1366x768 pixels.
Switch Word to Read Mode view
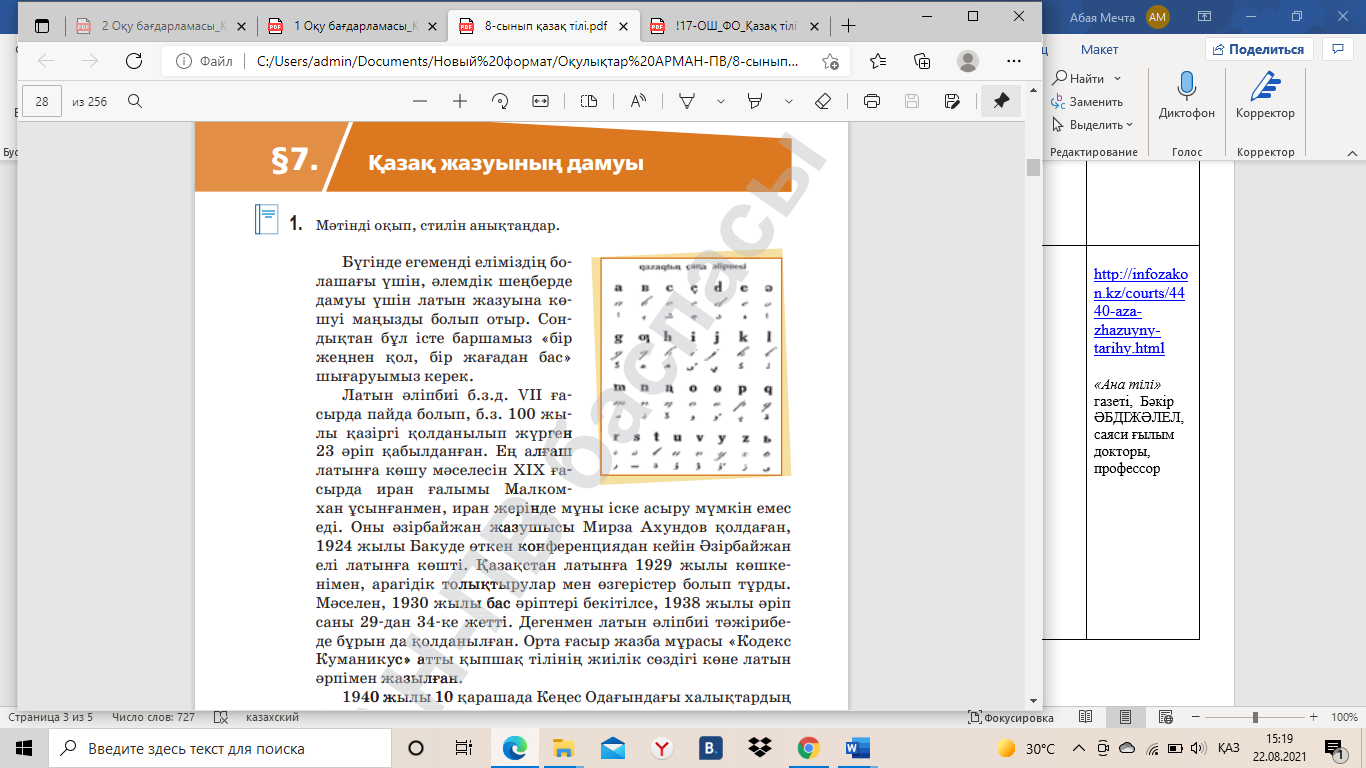(x=1087, y=717)
